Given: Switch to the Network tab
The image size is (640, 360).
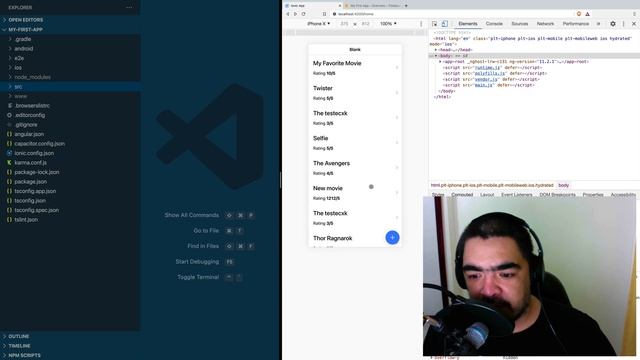Looking at the screenshot, I should pyautogui.click(x=545, y=24).
